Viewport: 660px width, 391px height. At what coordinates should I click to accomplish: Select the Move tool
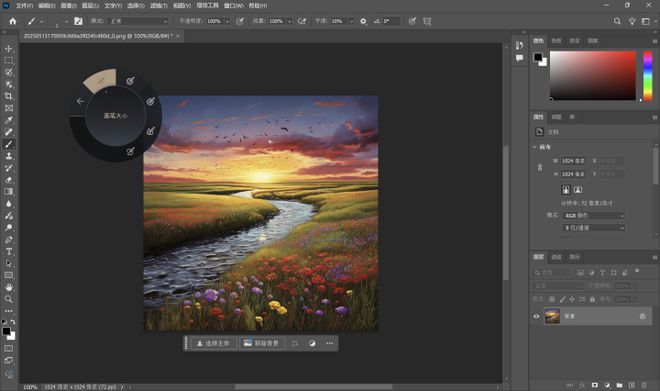coord(8,49)
